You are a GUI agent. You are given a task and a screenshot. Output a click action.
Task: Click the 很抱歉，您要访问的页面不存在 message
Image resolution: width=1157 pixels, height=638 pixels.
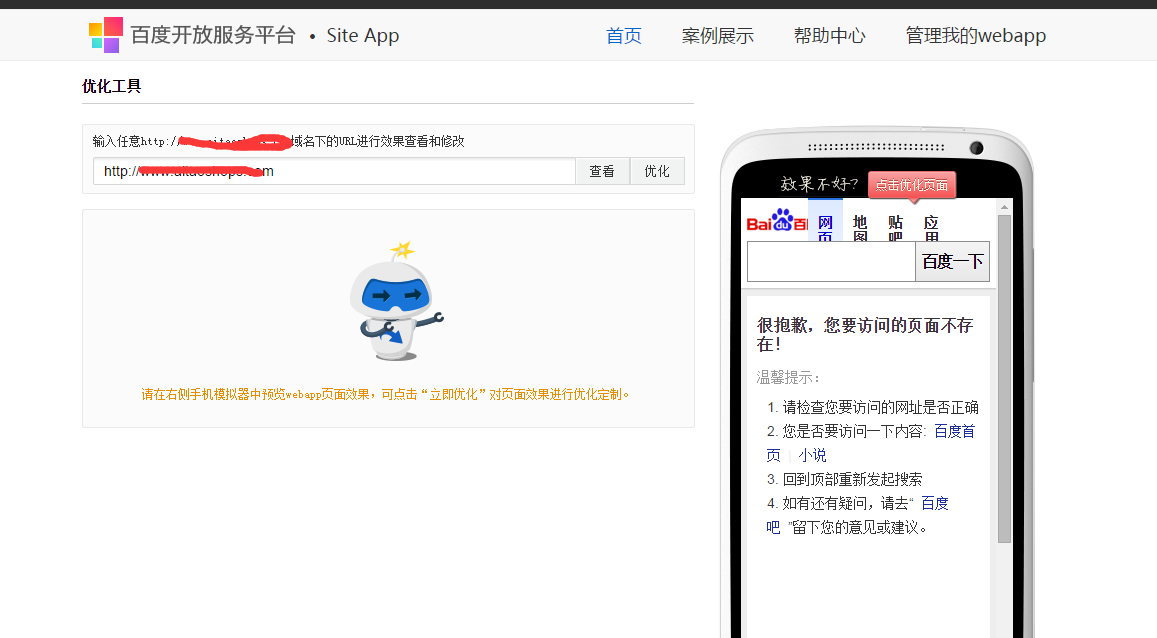[865, 334]
